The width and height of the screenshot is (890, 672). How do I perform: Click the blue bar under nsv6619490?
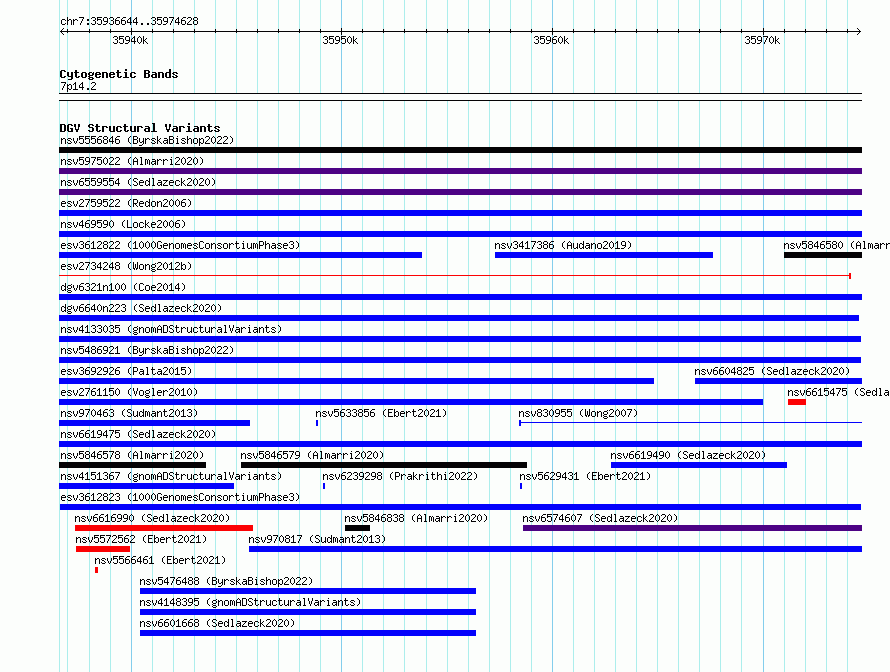[699, 465]
